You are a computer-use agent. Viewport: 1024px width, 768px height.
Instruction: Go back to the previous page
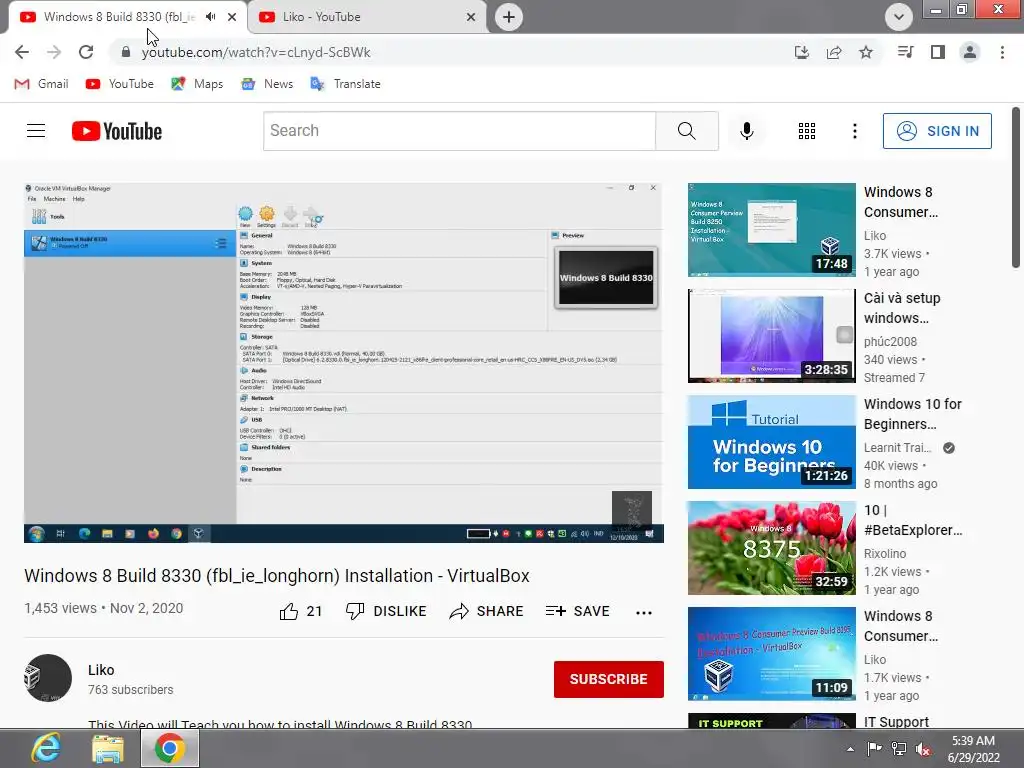[x=22, y=52]
